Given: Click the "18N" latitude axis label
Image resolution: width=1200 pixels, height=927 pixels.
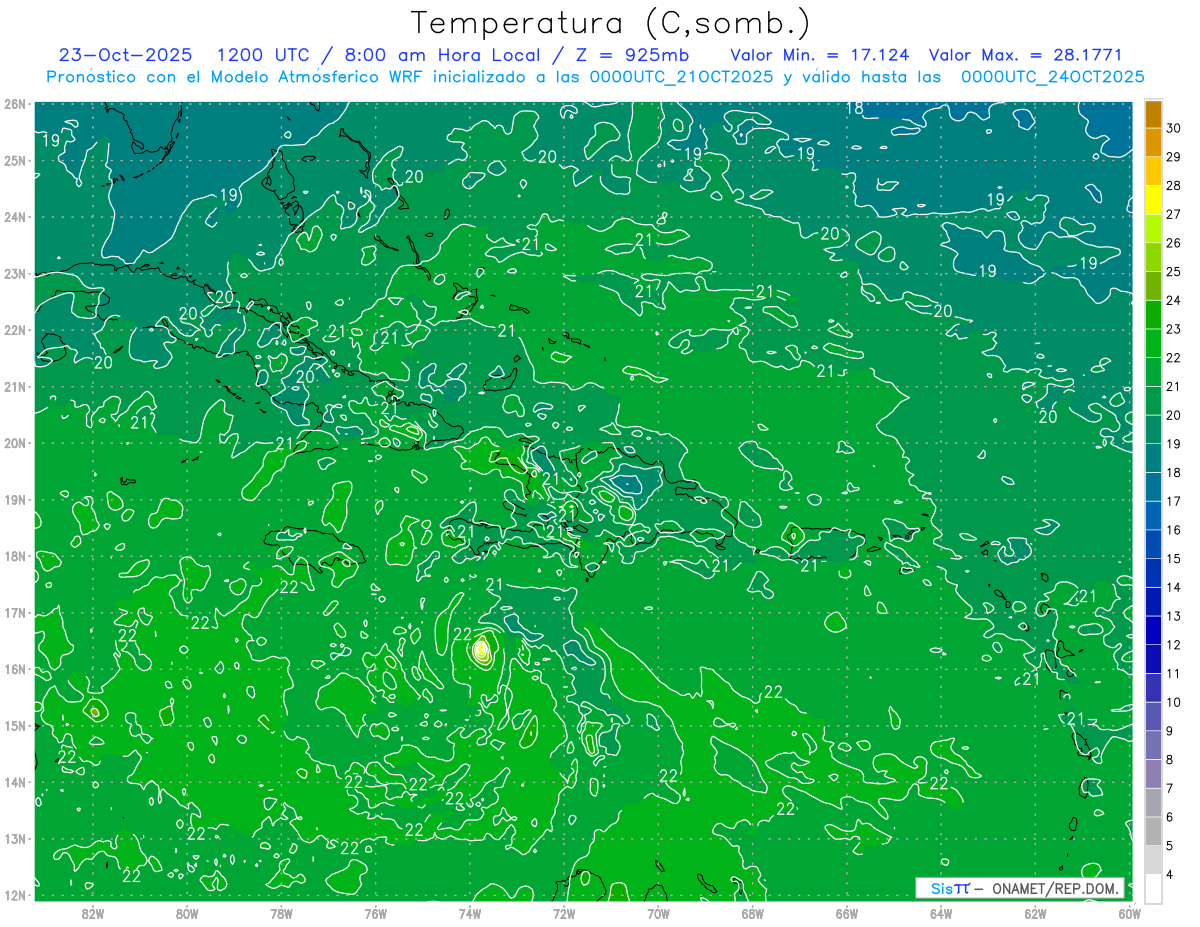Looking at the screenshot, I should (x=15, y=556).
